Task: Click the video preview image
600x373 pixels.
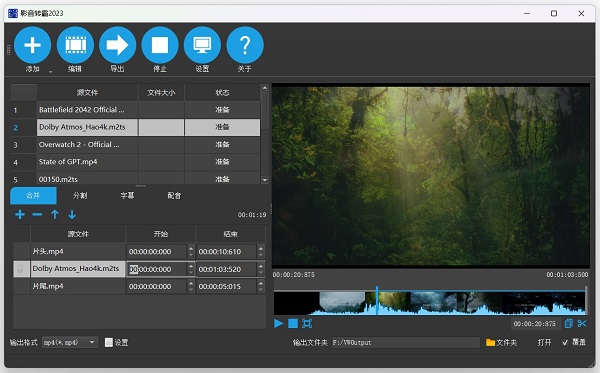Action: (431, 175)
